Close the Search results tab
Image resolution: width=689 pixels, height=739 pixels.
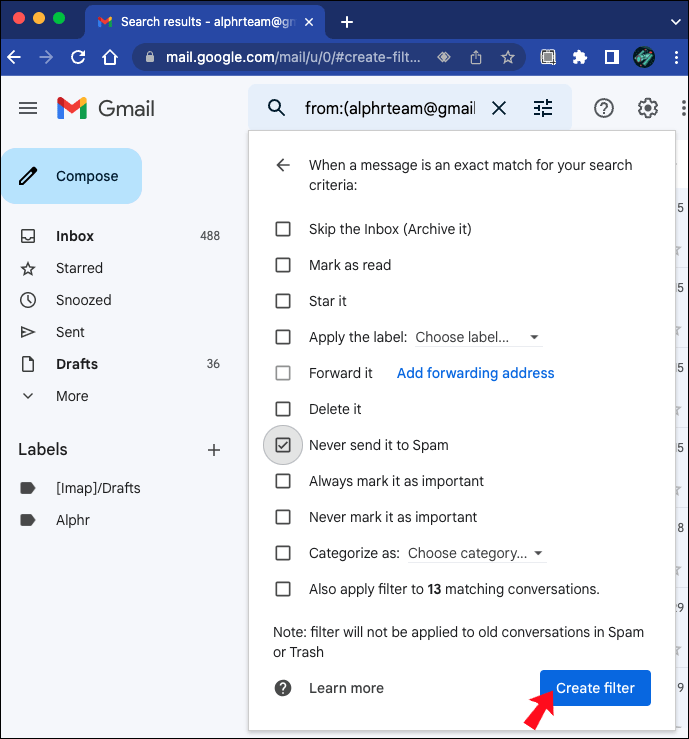pos(309,22)
